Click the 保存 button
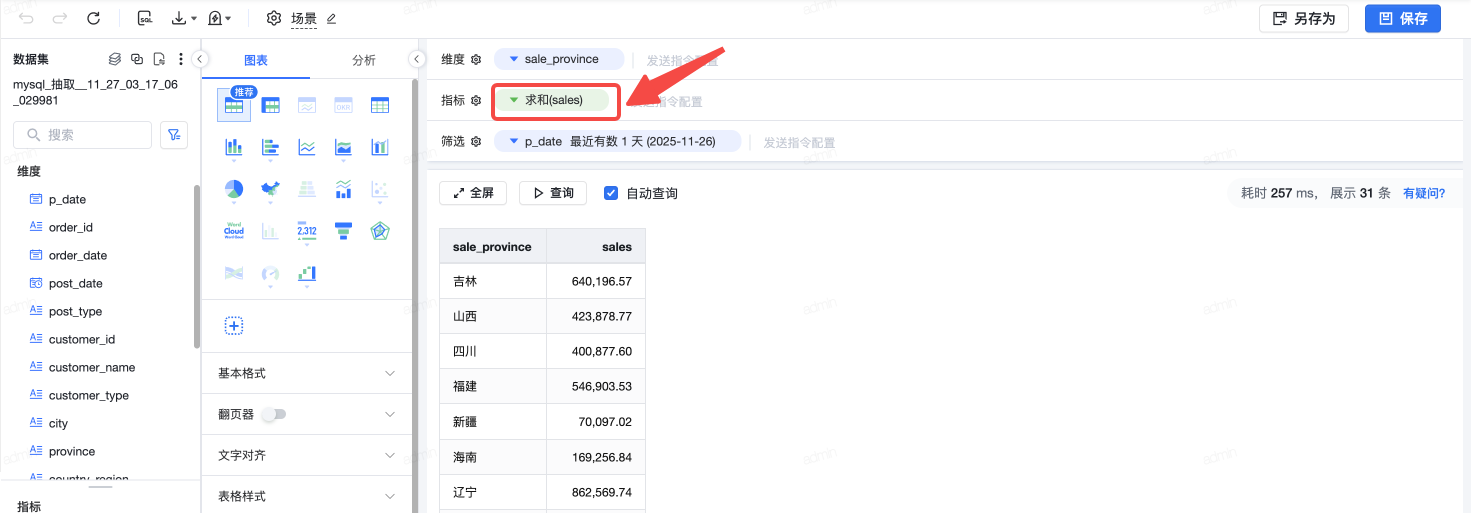1471x513 pixels. coord(1403,18)
